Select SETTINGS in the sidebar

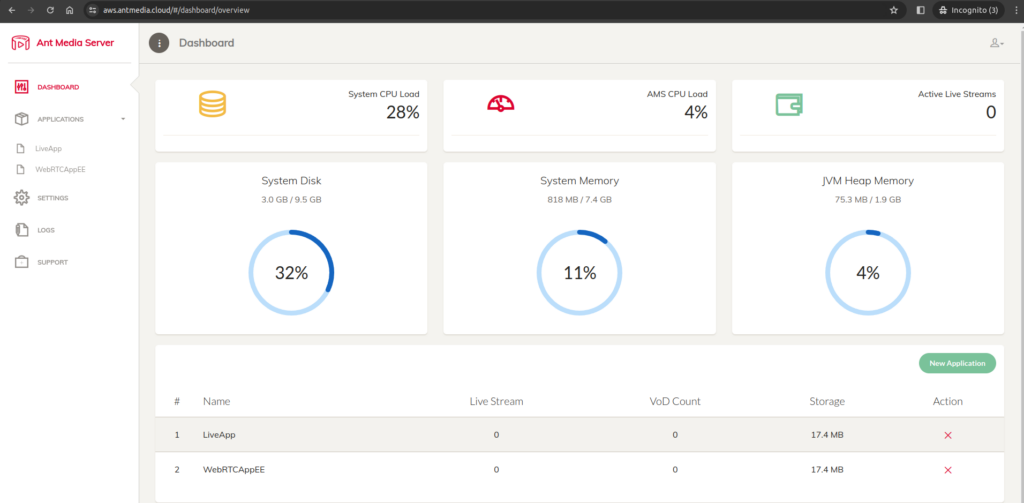[x=53, y=198]
